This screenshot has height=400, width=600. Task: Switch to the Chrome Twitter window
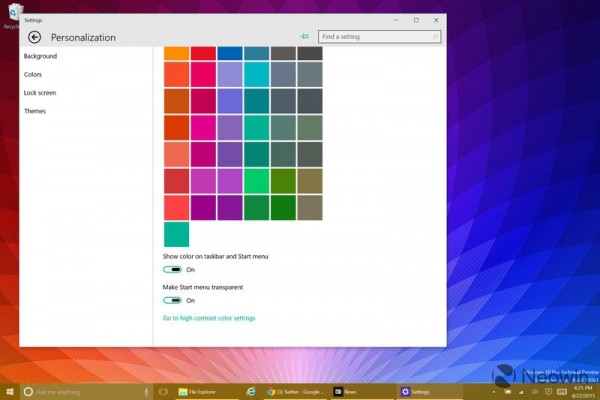point(295,392)
